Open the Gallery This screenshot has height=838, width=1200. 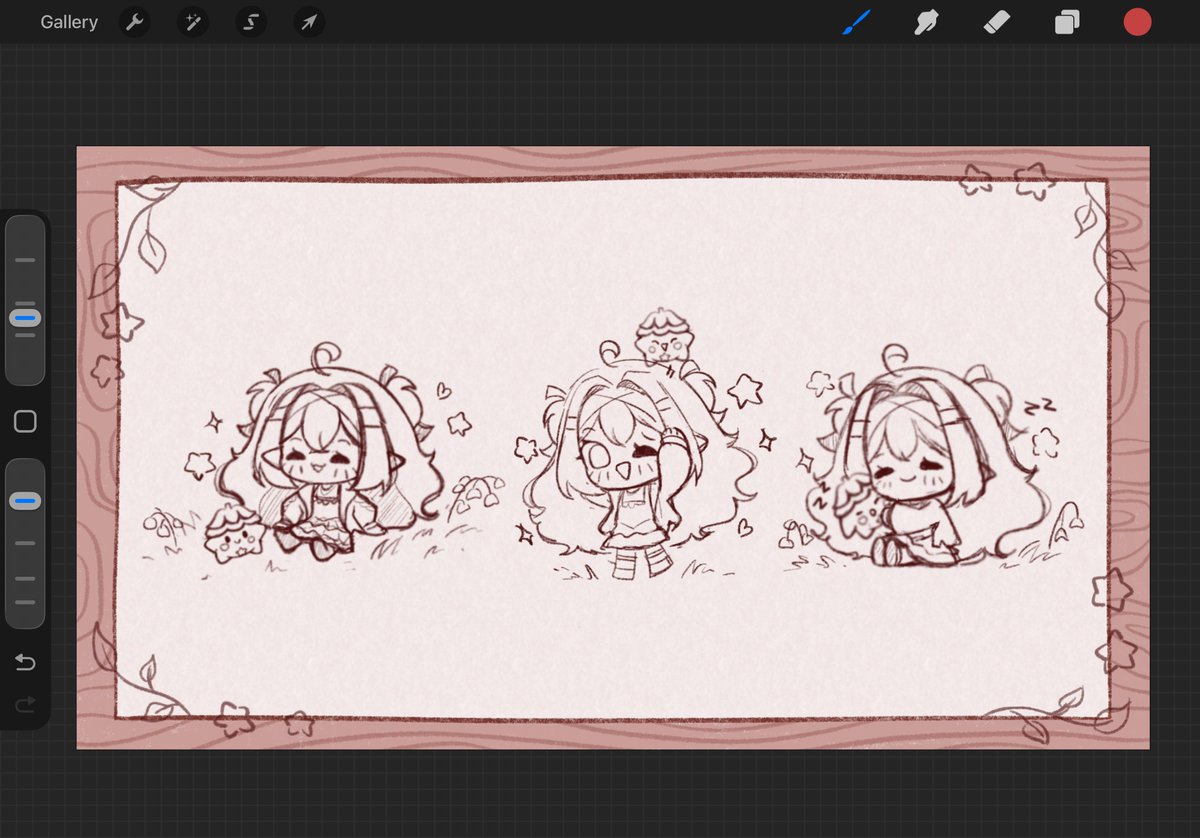pos(69,22)
